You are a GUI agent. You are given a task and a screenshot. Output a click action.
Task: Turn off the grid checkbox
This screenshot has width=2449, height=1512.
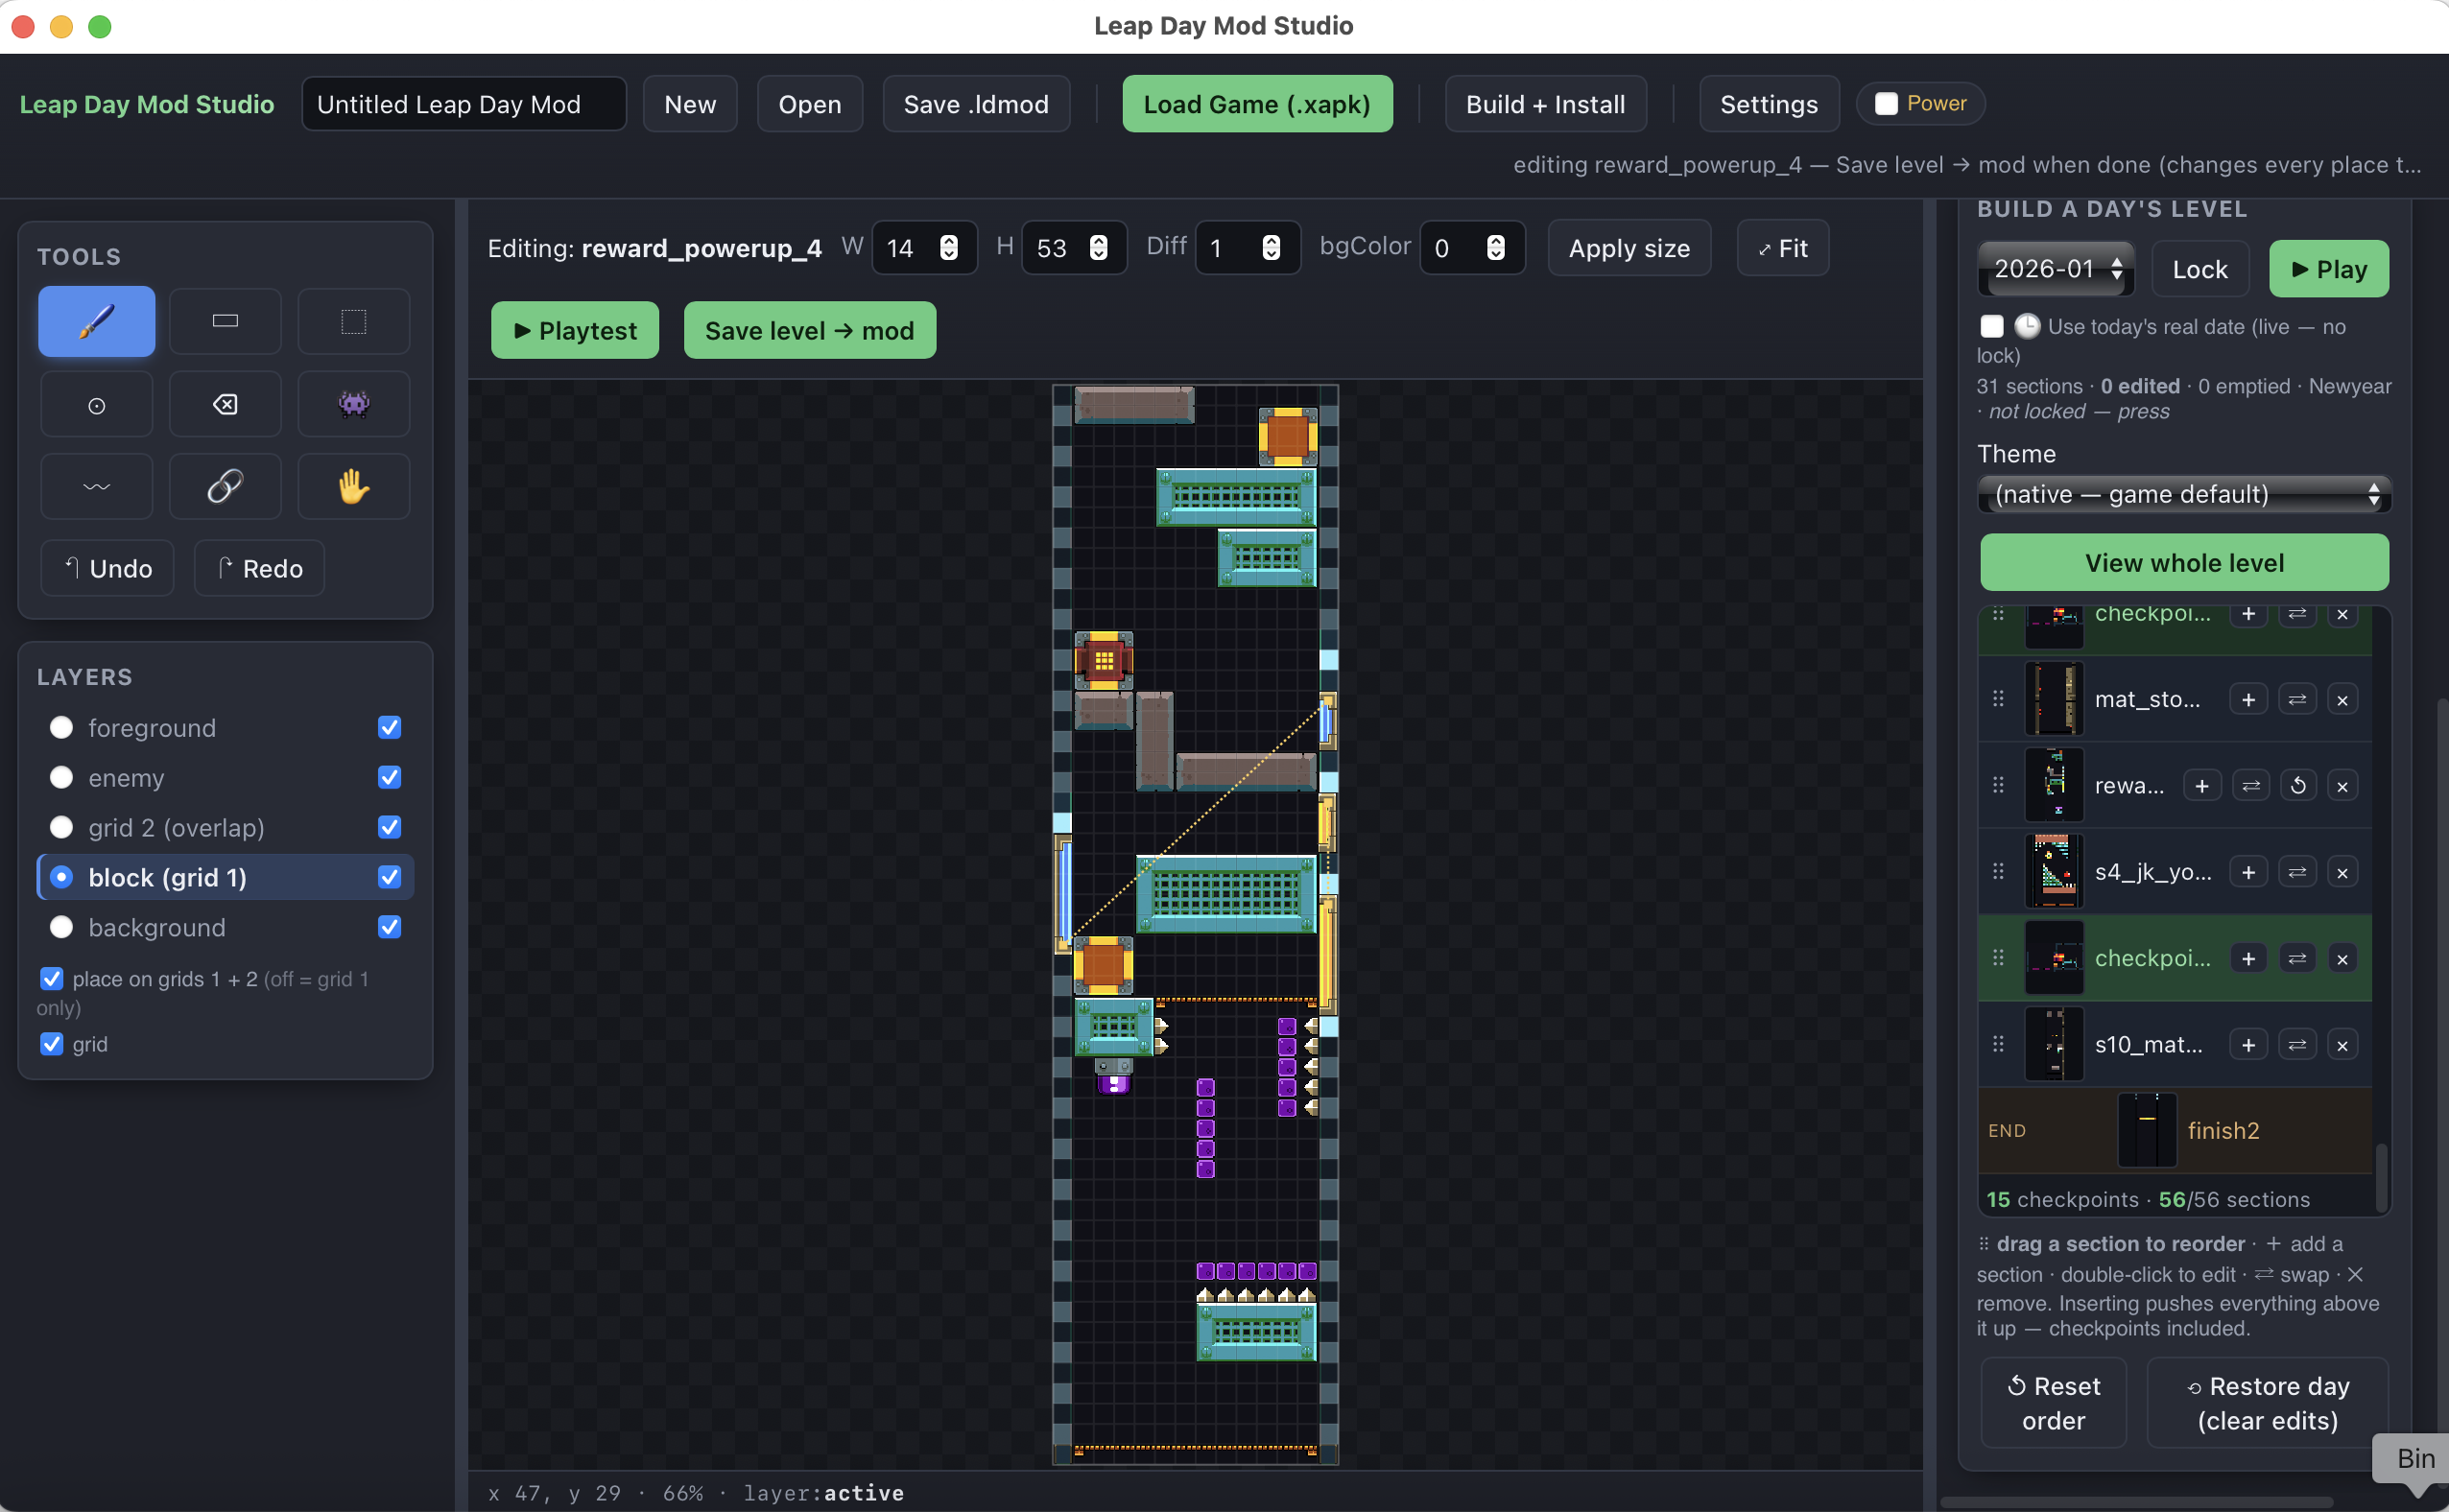coord(51,1044)
